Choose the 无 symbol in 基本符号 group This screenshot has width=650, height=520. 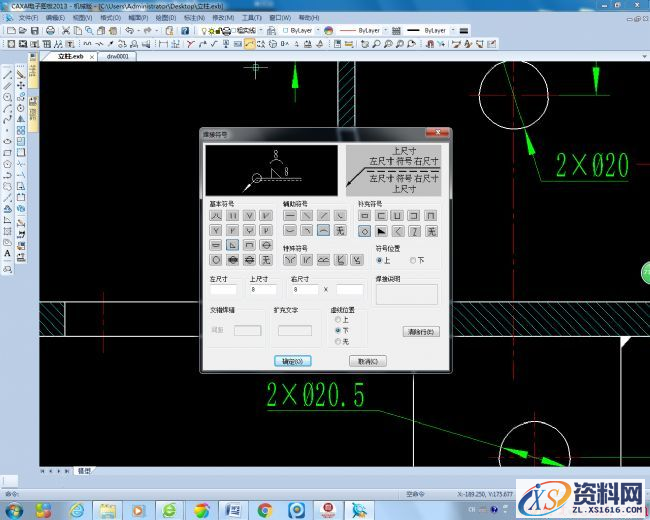(x=266, y=259)
